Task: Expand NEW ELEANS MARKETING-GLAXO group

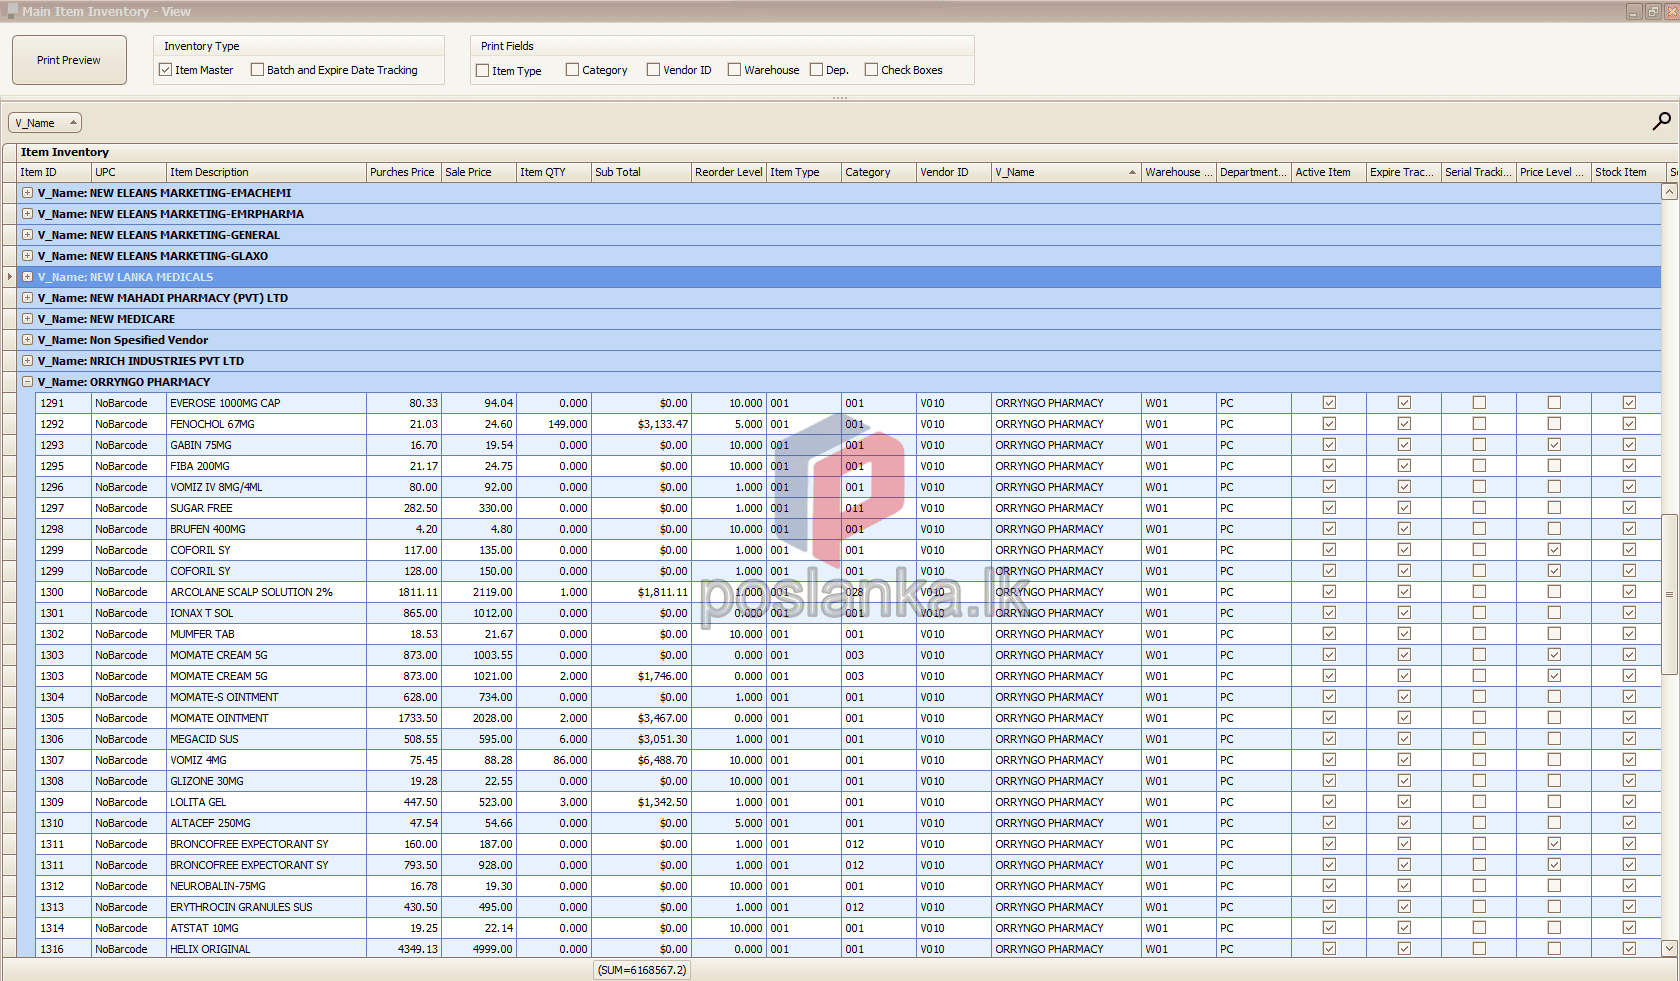Action: (x=28, y=256)
